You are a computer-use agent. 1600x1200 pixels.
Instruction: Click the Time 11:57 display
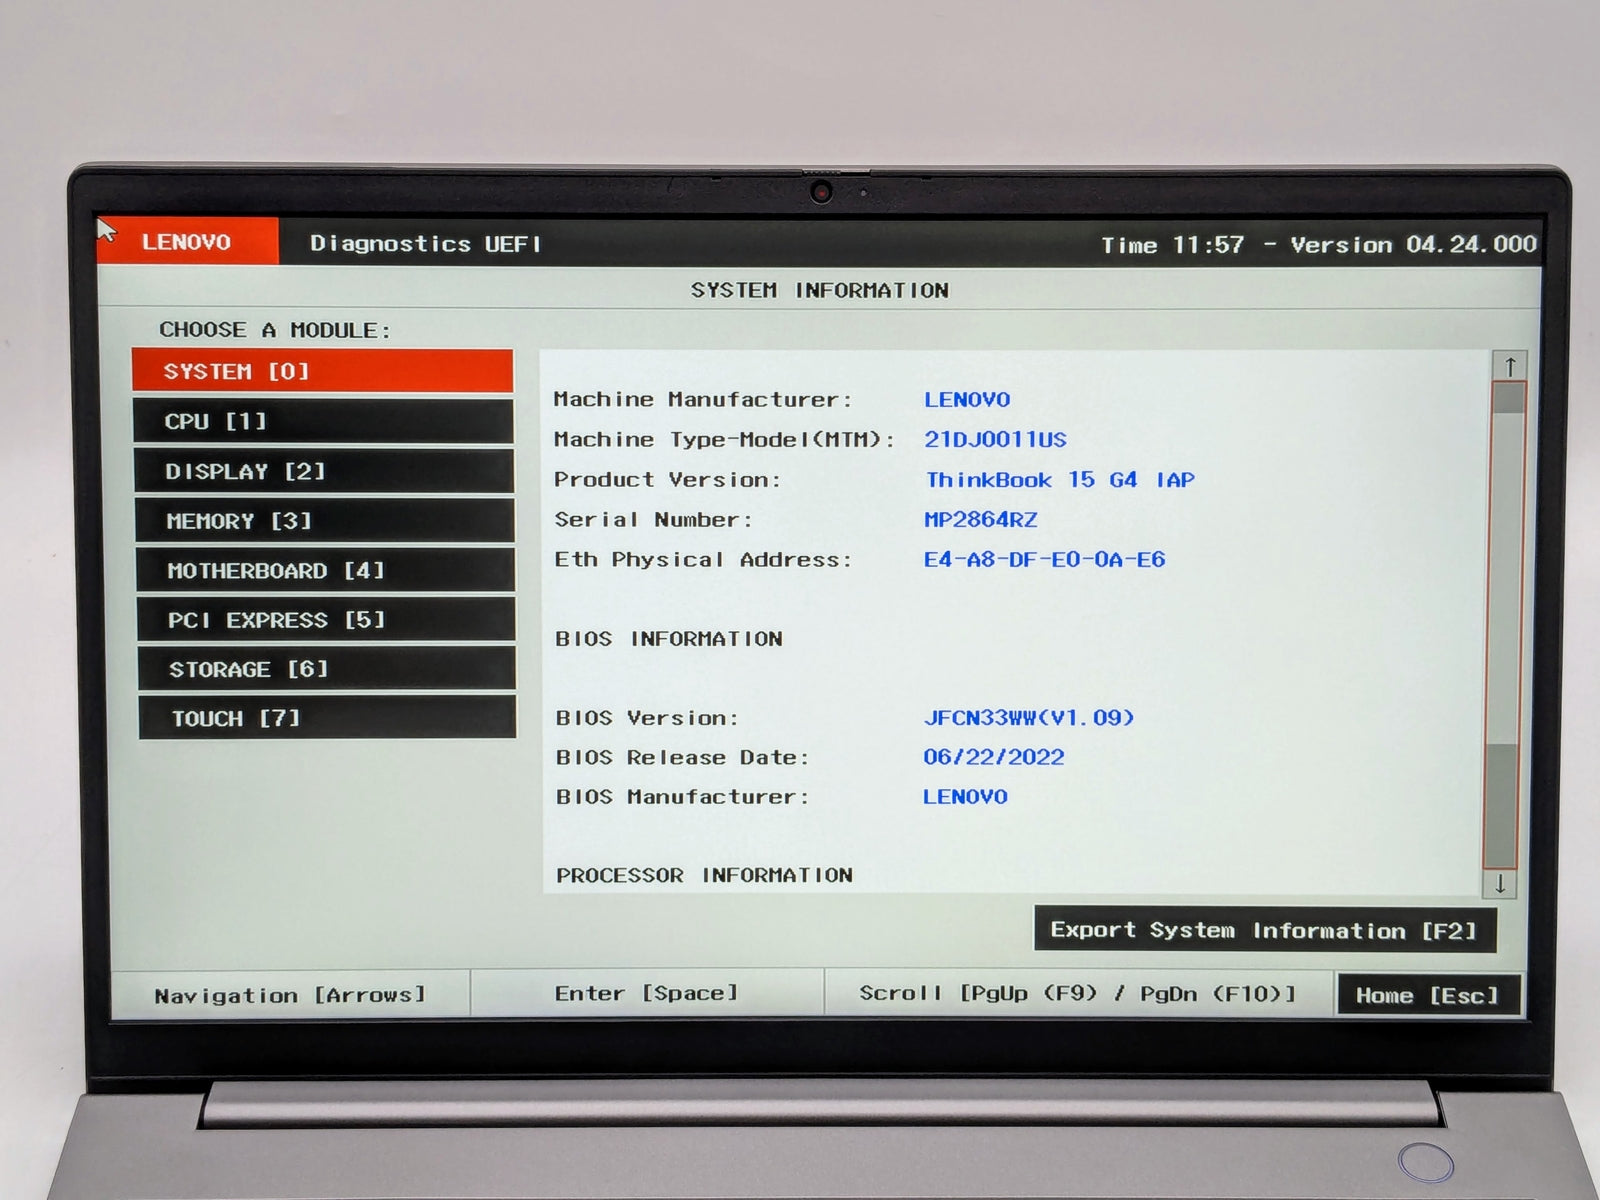pos(1173,245)
